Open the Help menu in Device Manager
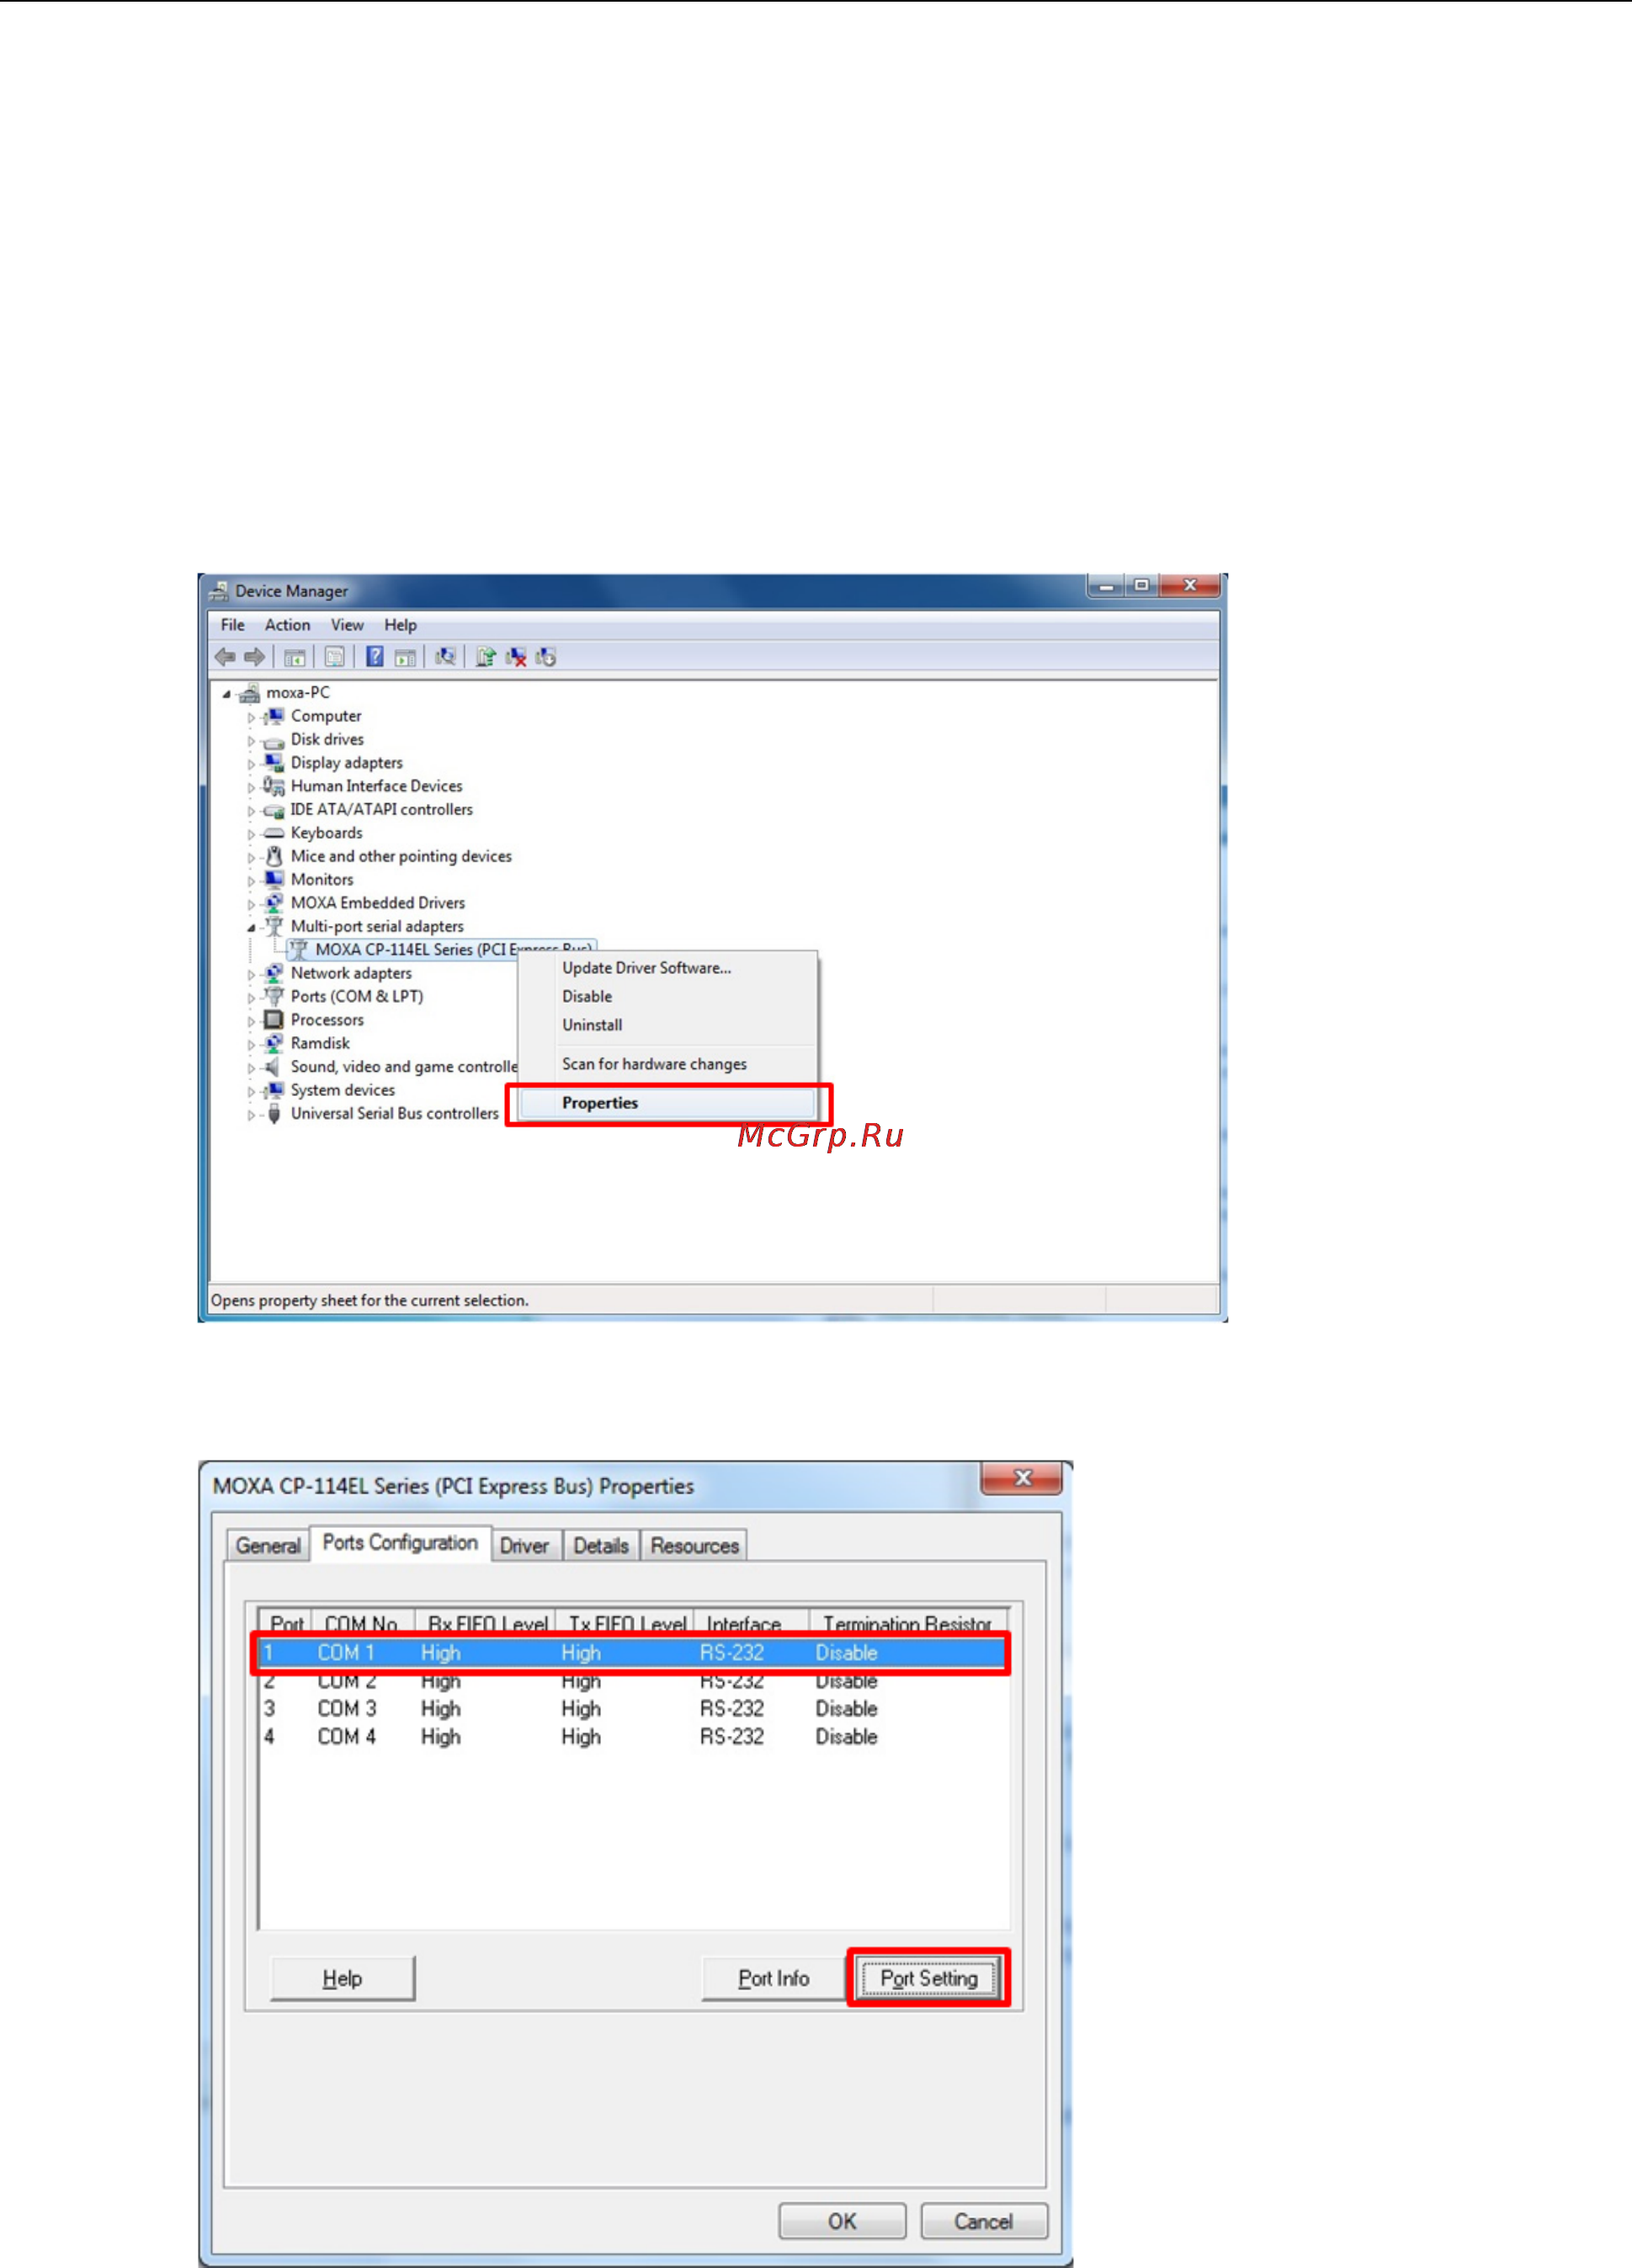This screenshot has height=2268, width=1632. 400,625
